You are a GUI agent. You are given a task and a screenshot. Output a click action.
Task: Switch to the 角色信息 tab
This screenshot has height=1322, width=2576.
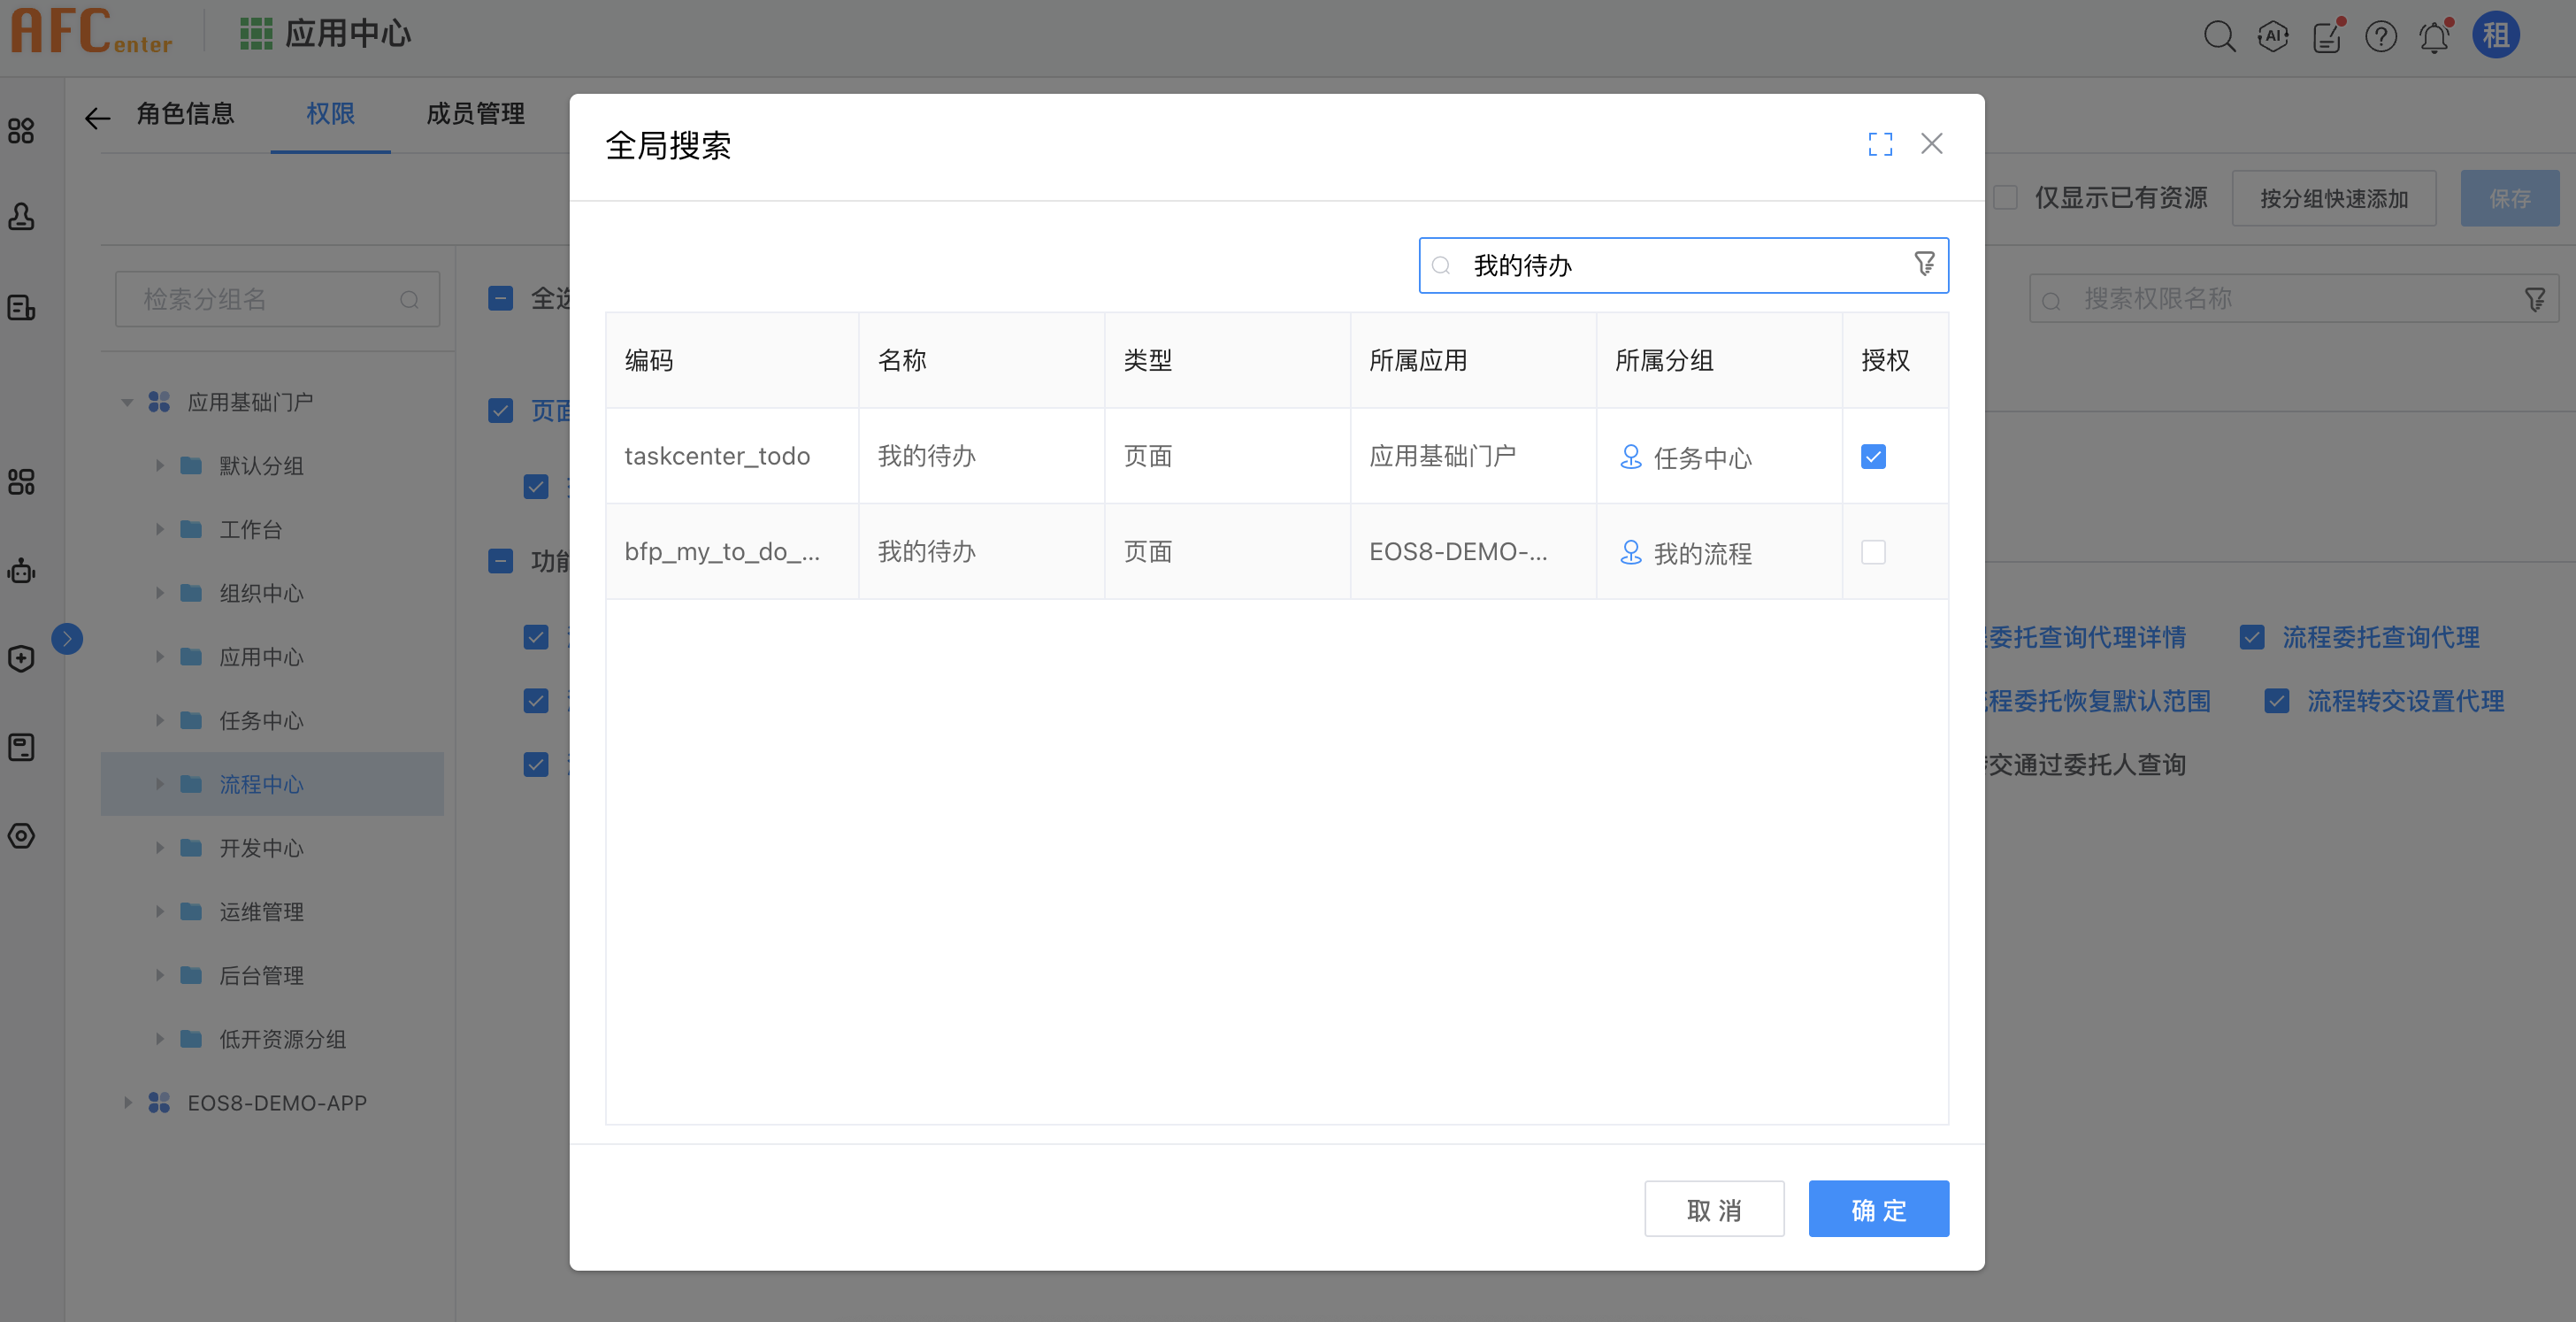(185, 114)
